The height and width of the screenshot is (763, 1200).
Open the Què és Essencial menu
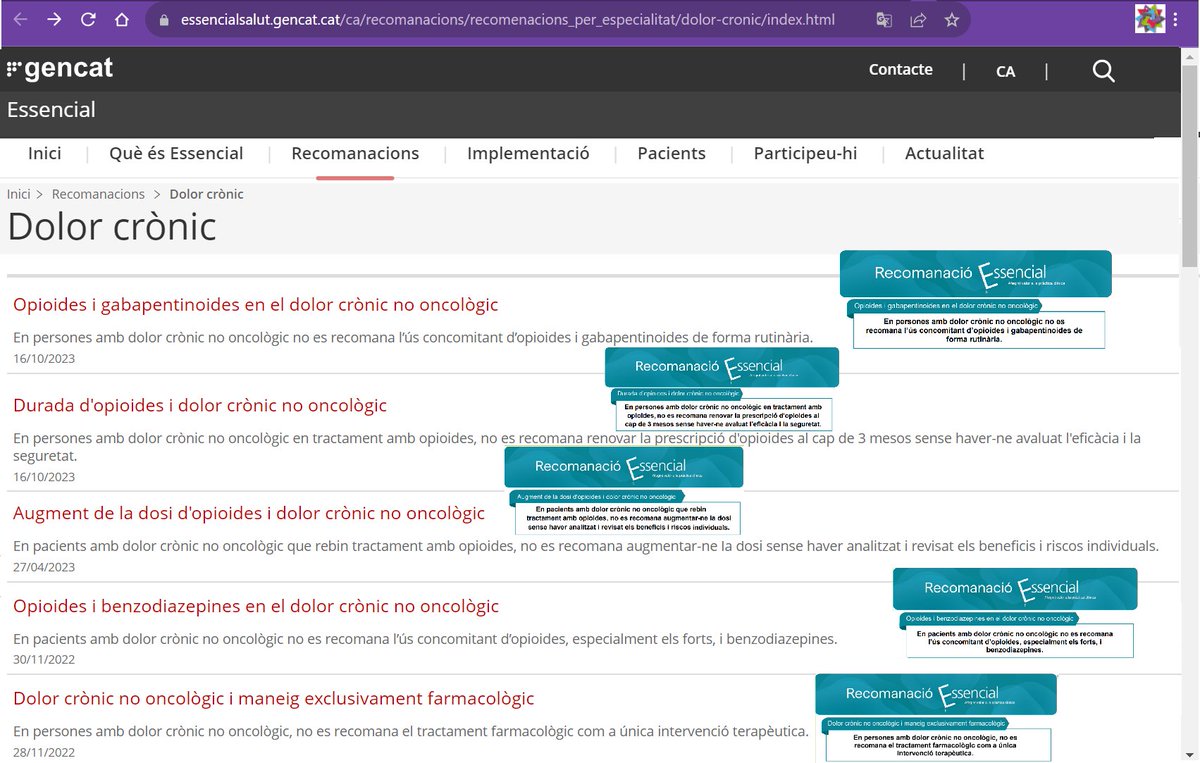click(x=176, y=154)
